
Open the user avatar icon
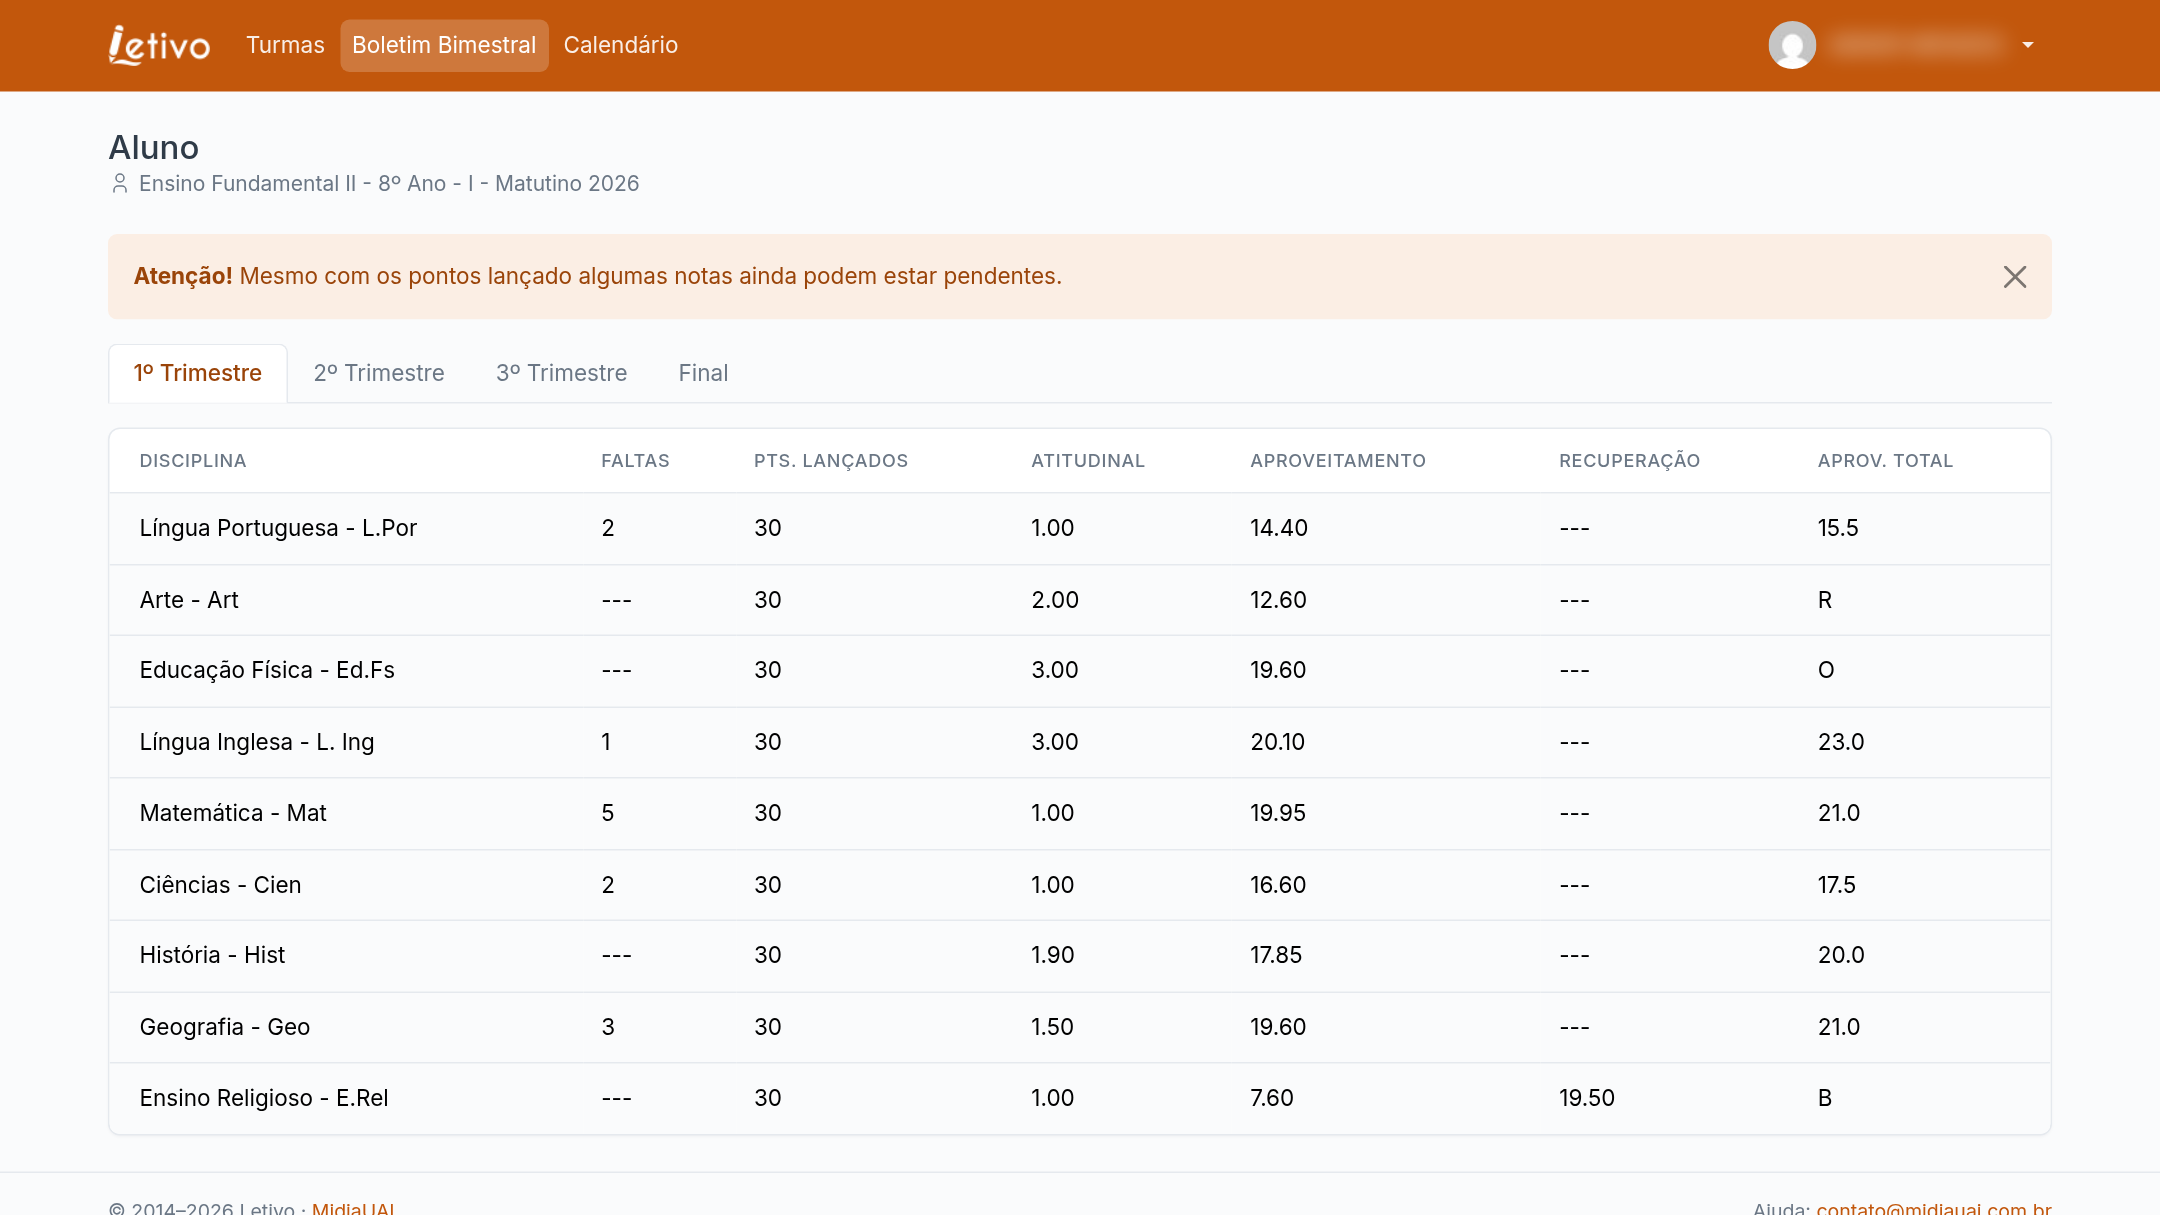(1792, 45)
